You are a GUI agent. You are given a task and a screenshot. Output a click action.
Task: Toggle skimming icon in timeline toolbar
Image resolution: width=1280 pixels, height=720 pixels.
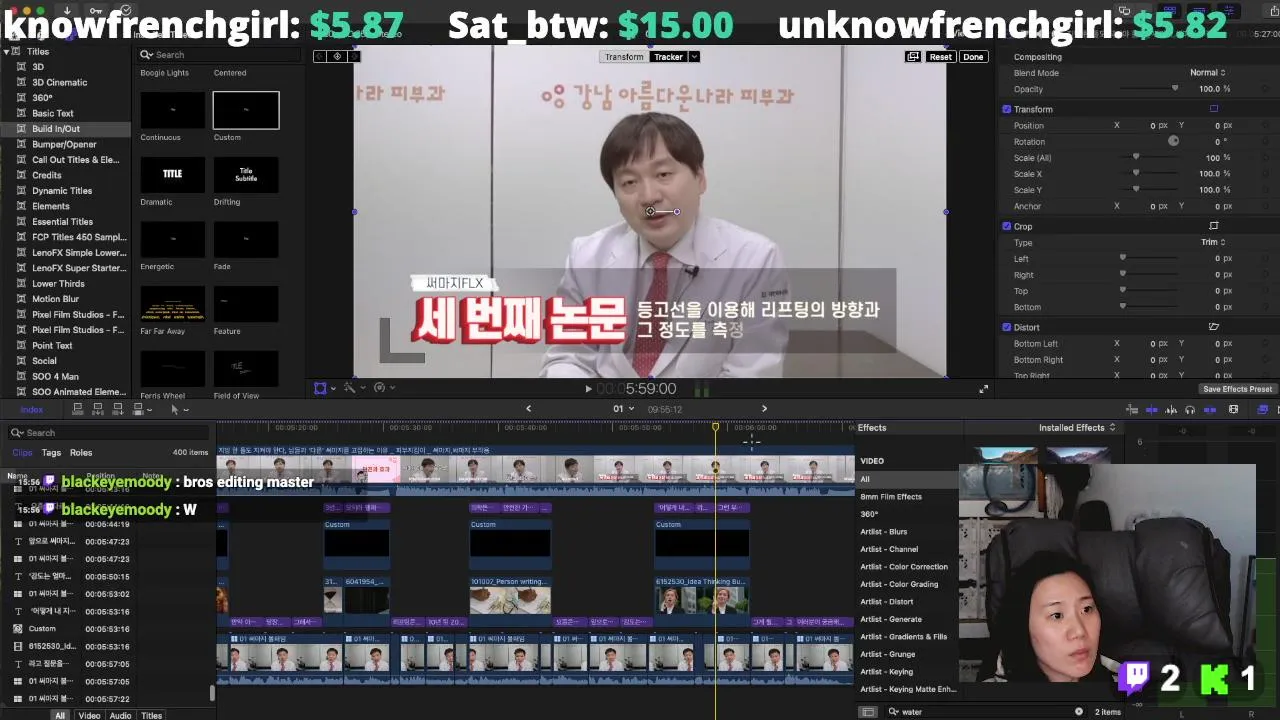pyautogui.click(x=1151, y=409)
